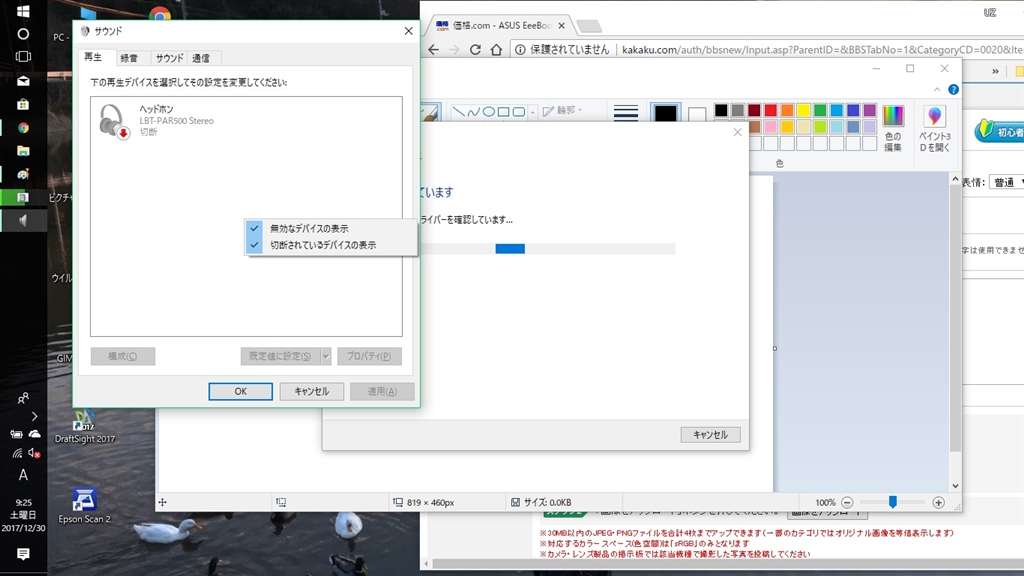Open Microsoft Store from taskbar
Screen dimensions: 1024x576
pyautogui.click(x=23, y=104)
